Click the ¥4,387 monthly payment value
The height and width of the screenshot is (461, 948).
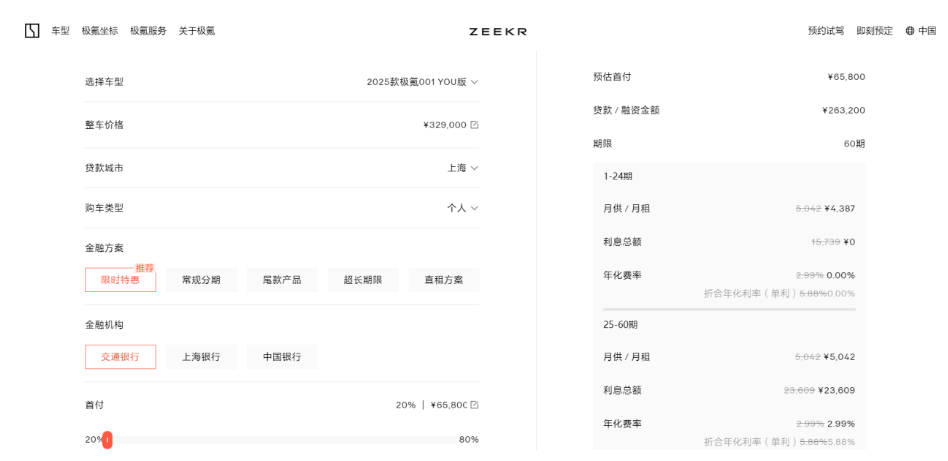[x=840, y=208]
